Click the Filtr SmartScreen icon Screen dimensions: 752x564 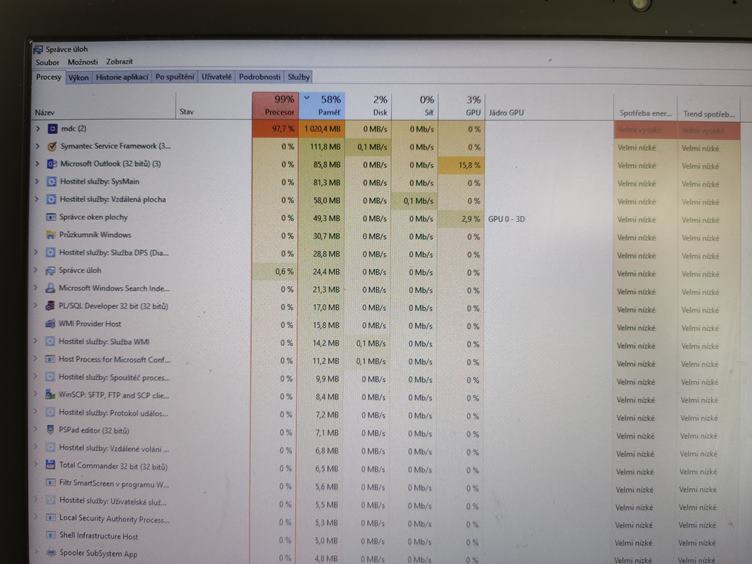(50, 482)
